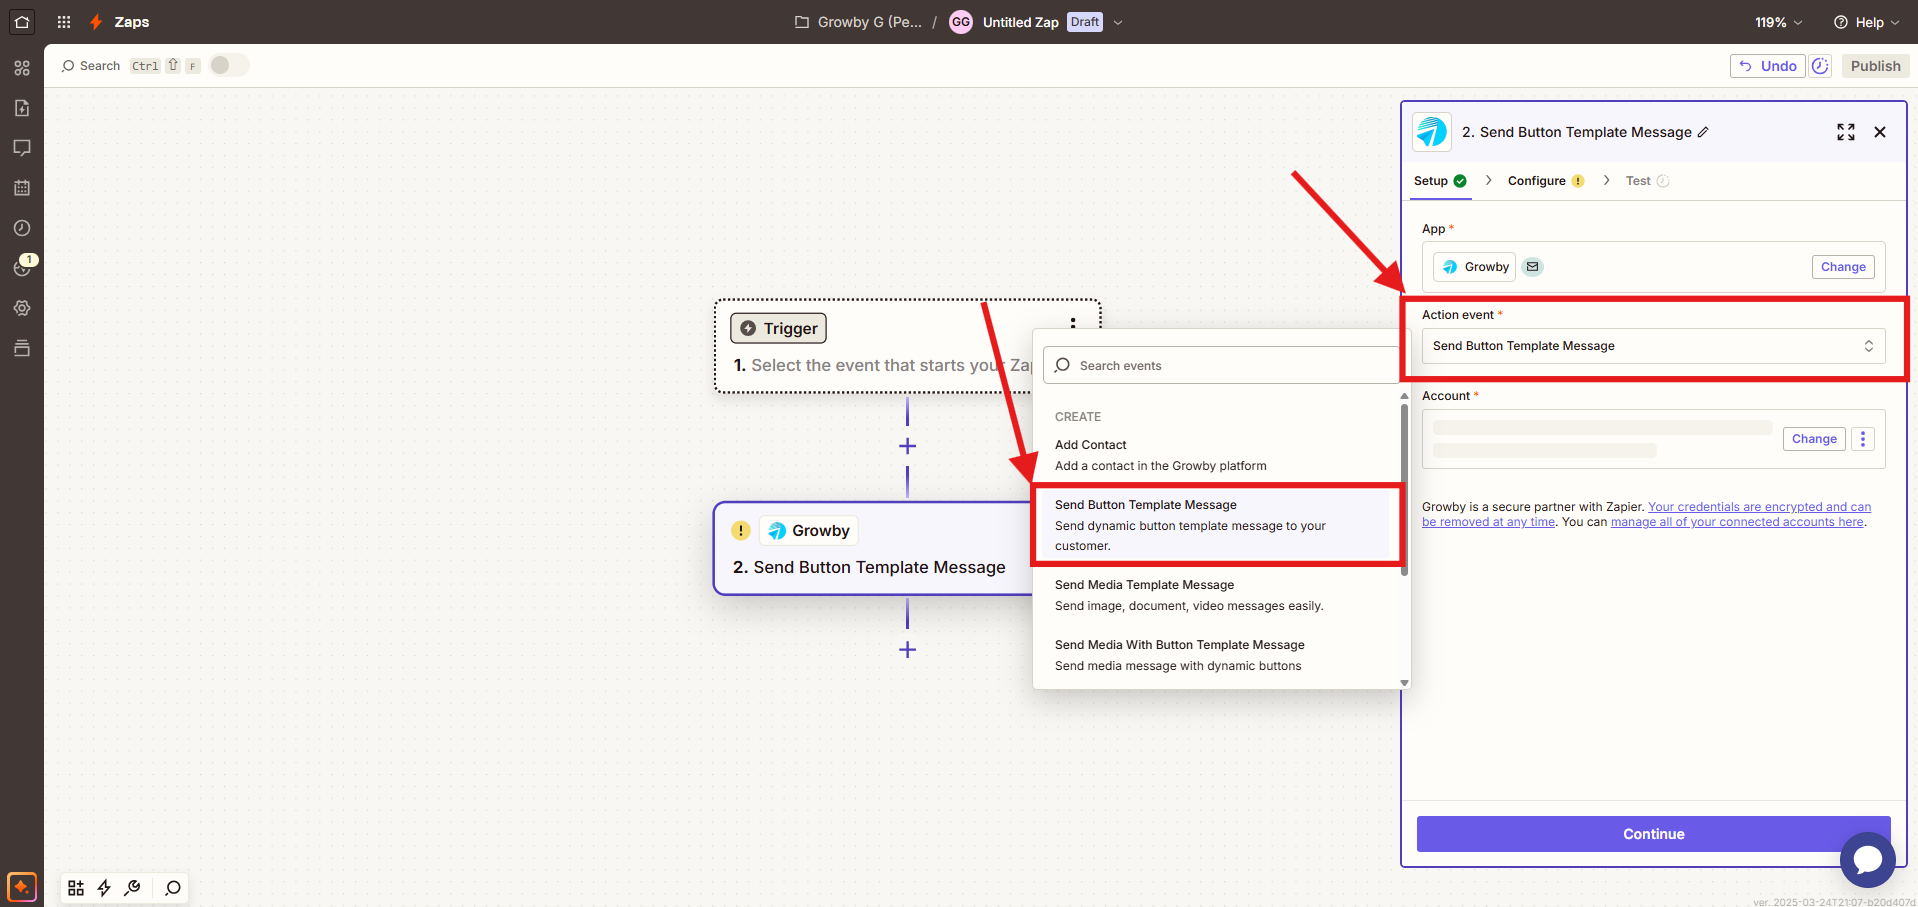Open the Action event dropdown
Image resolution: width=1918 pixels, height=907 pixels.
[1654, 346]
